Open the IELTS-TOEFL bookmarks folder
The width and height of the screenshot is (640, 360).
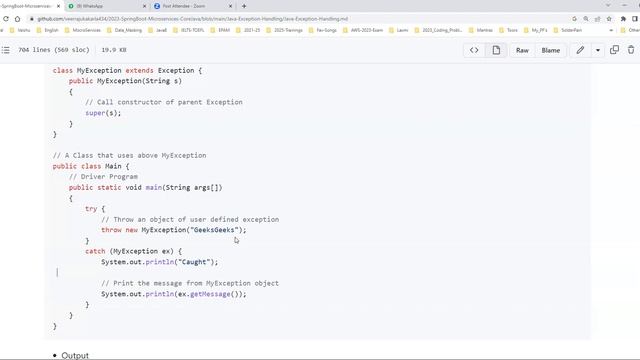point(189,30)
